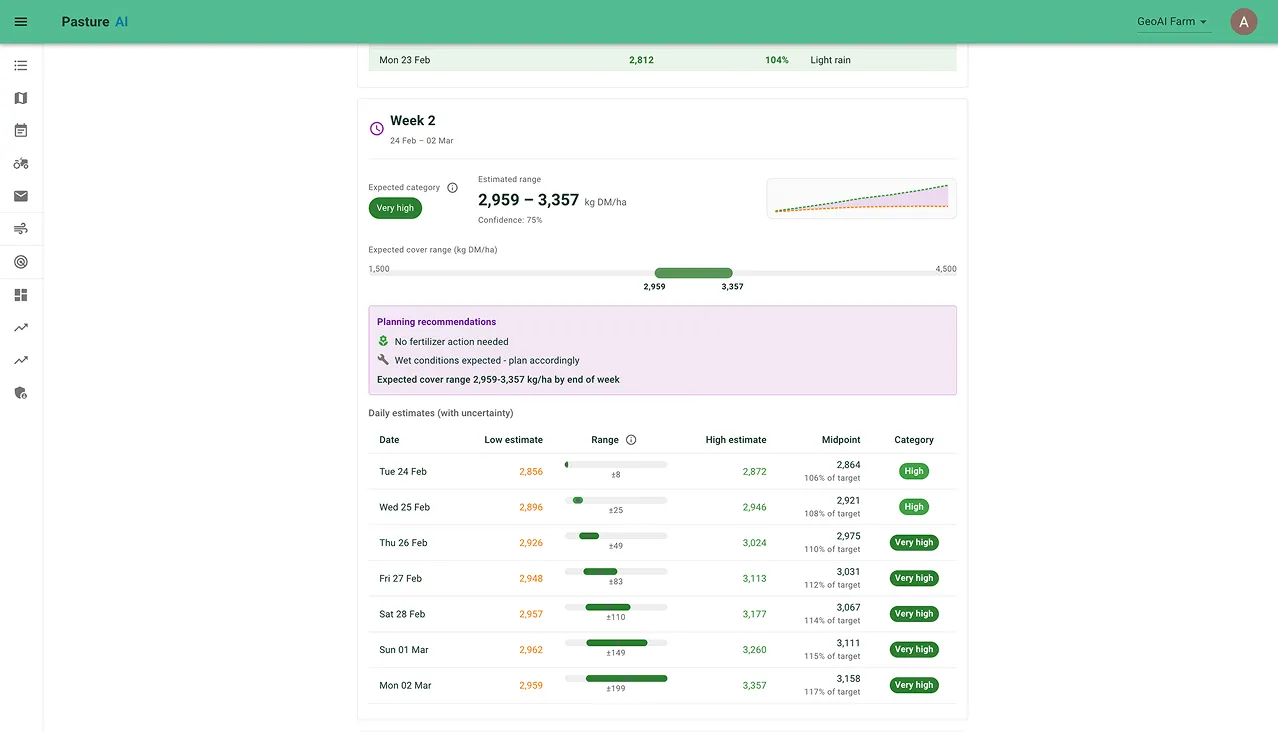The height and width of the screenshot is (732, 1278).
Task: Click midpoint 3,067 for Sat 28 Feb
Action: 848,608
